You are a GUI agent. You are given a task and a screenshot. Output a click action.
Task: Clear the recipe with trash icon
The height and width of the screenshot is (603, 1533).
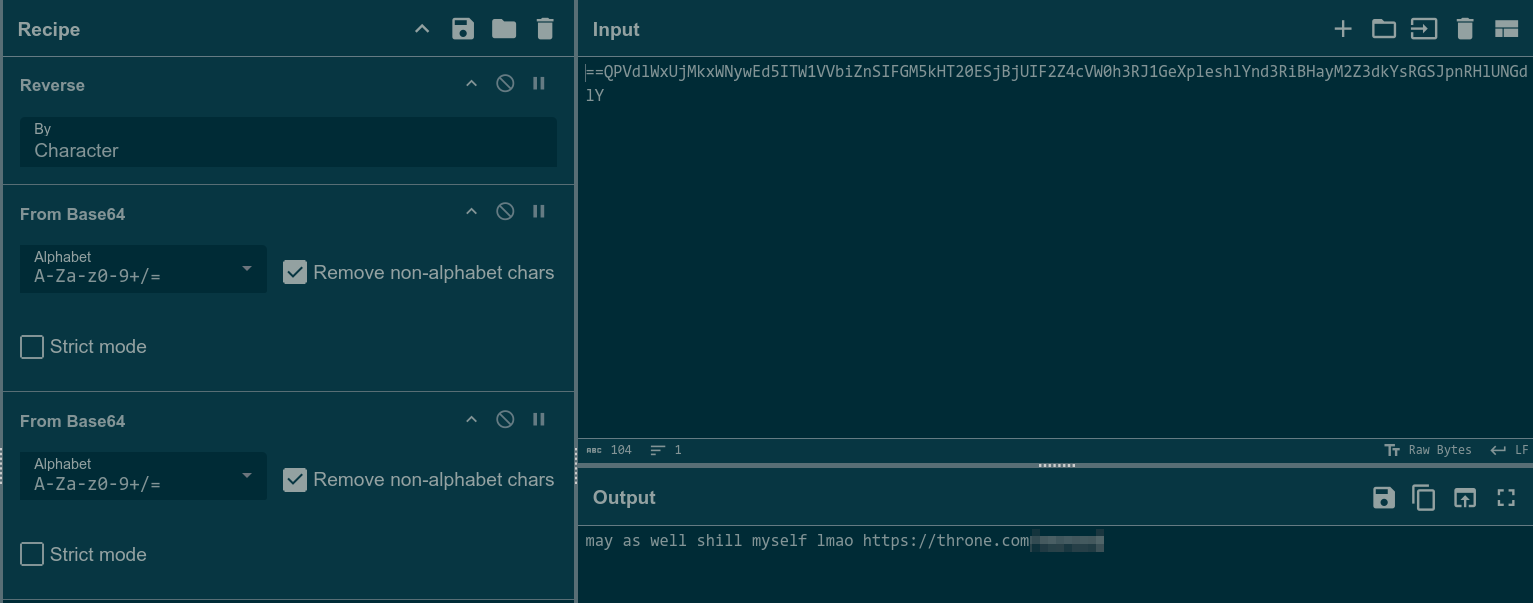tap(545, 29)
